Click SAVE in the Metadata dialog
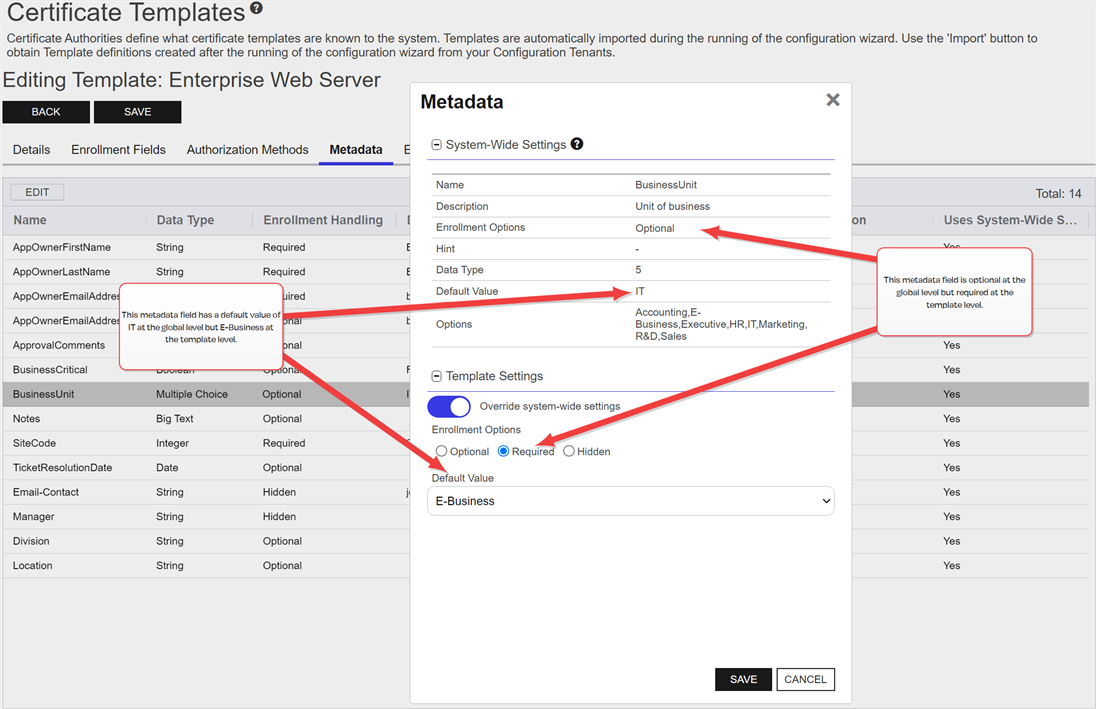1096x709 pixels. tap(743, 679)
